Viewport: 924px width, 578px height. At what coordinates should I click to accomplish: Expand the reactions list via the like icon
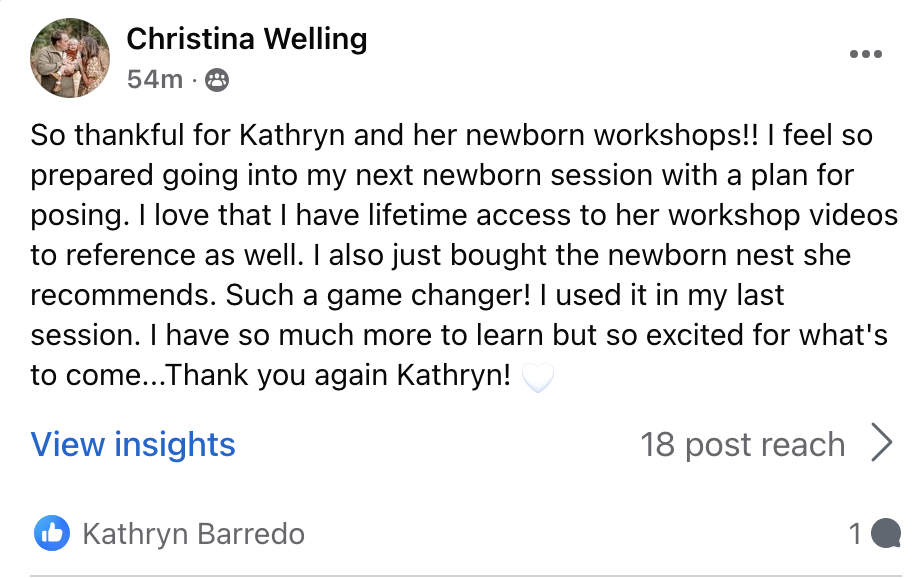pos(53,533)
